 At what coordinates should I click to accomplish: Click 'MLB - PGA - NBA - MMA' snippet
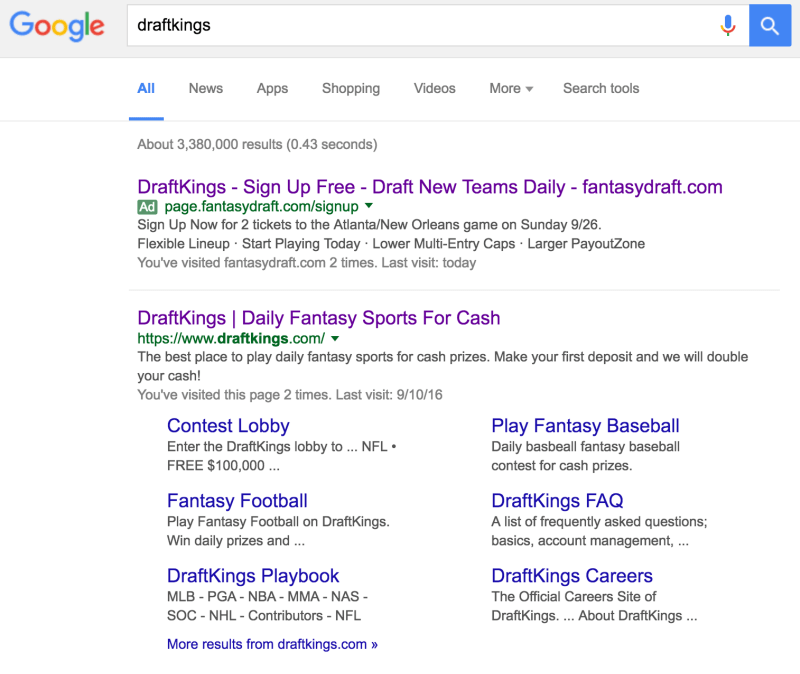pos(267,606)
